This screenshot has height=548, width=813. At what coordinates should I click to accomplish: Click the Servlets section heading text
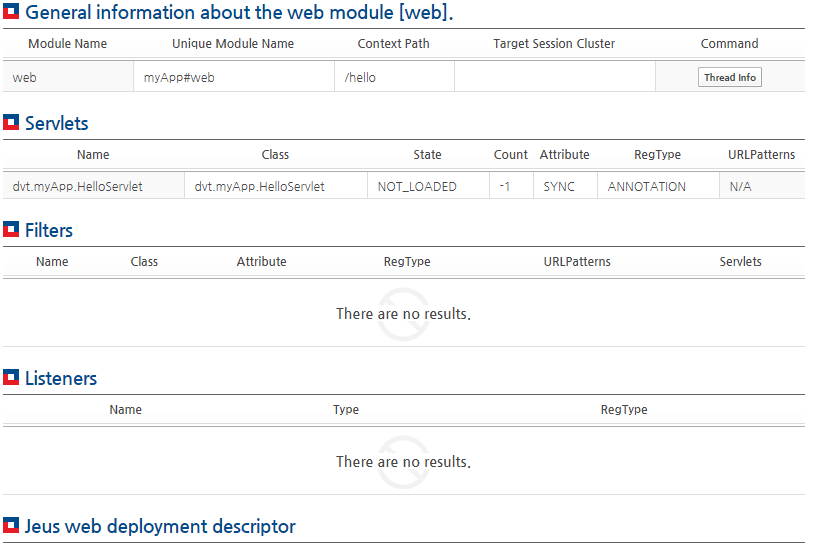click(x=57, y=123)
